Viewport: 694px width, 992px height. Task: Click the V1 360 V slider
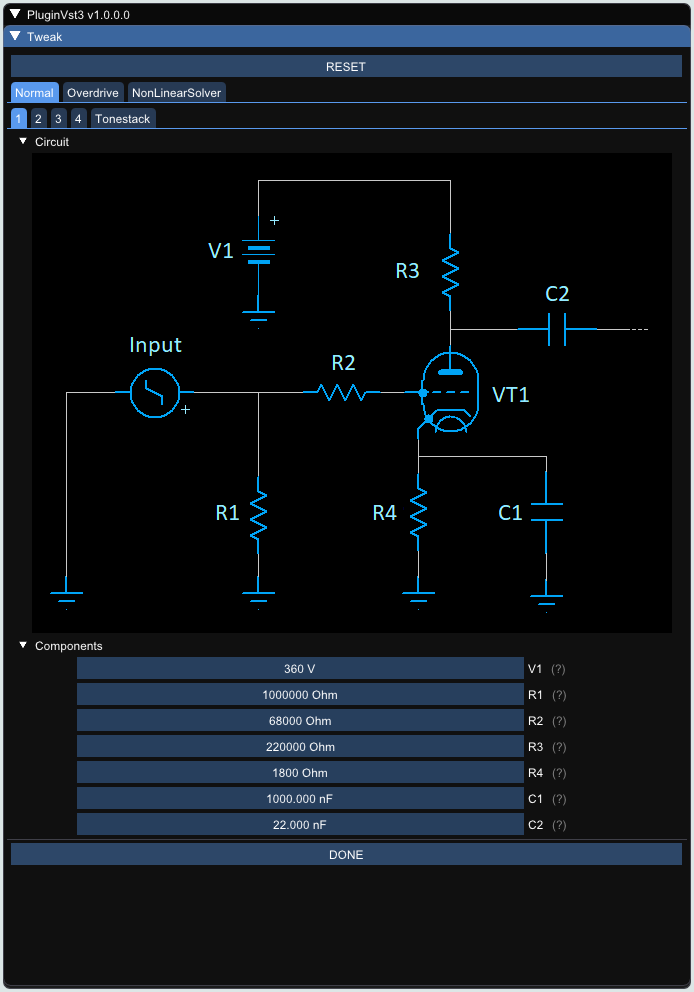(300, 669)
